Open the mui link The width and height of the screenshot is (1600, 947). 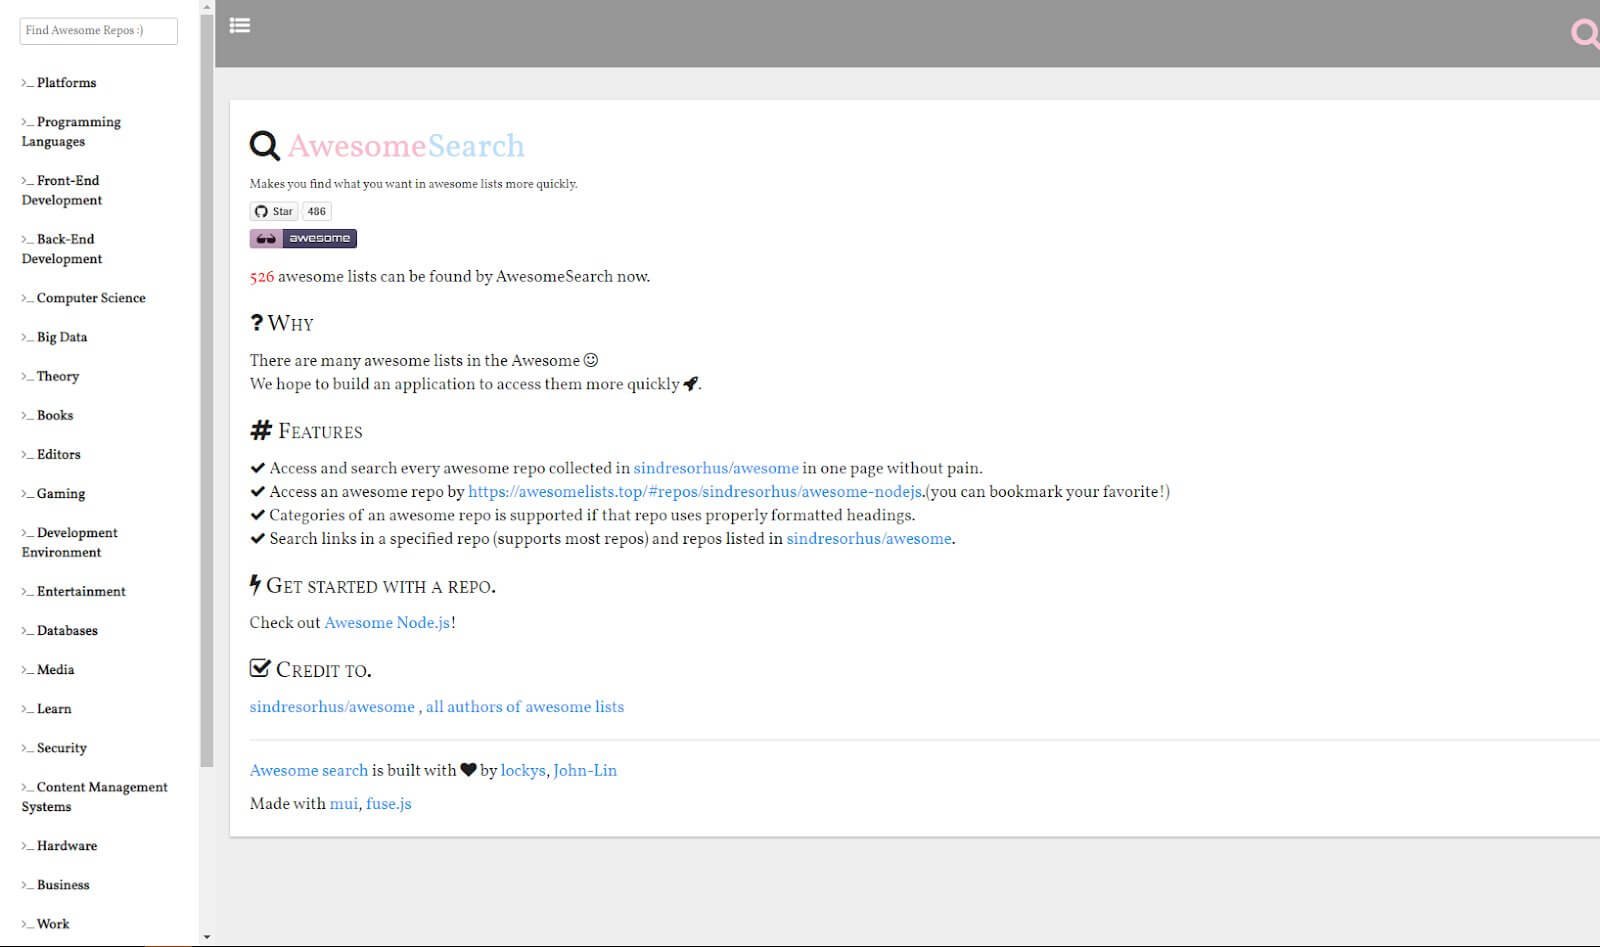point(344,804)
